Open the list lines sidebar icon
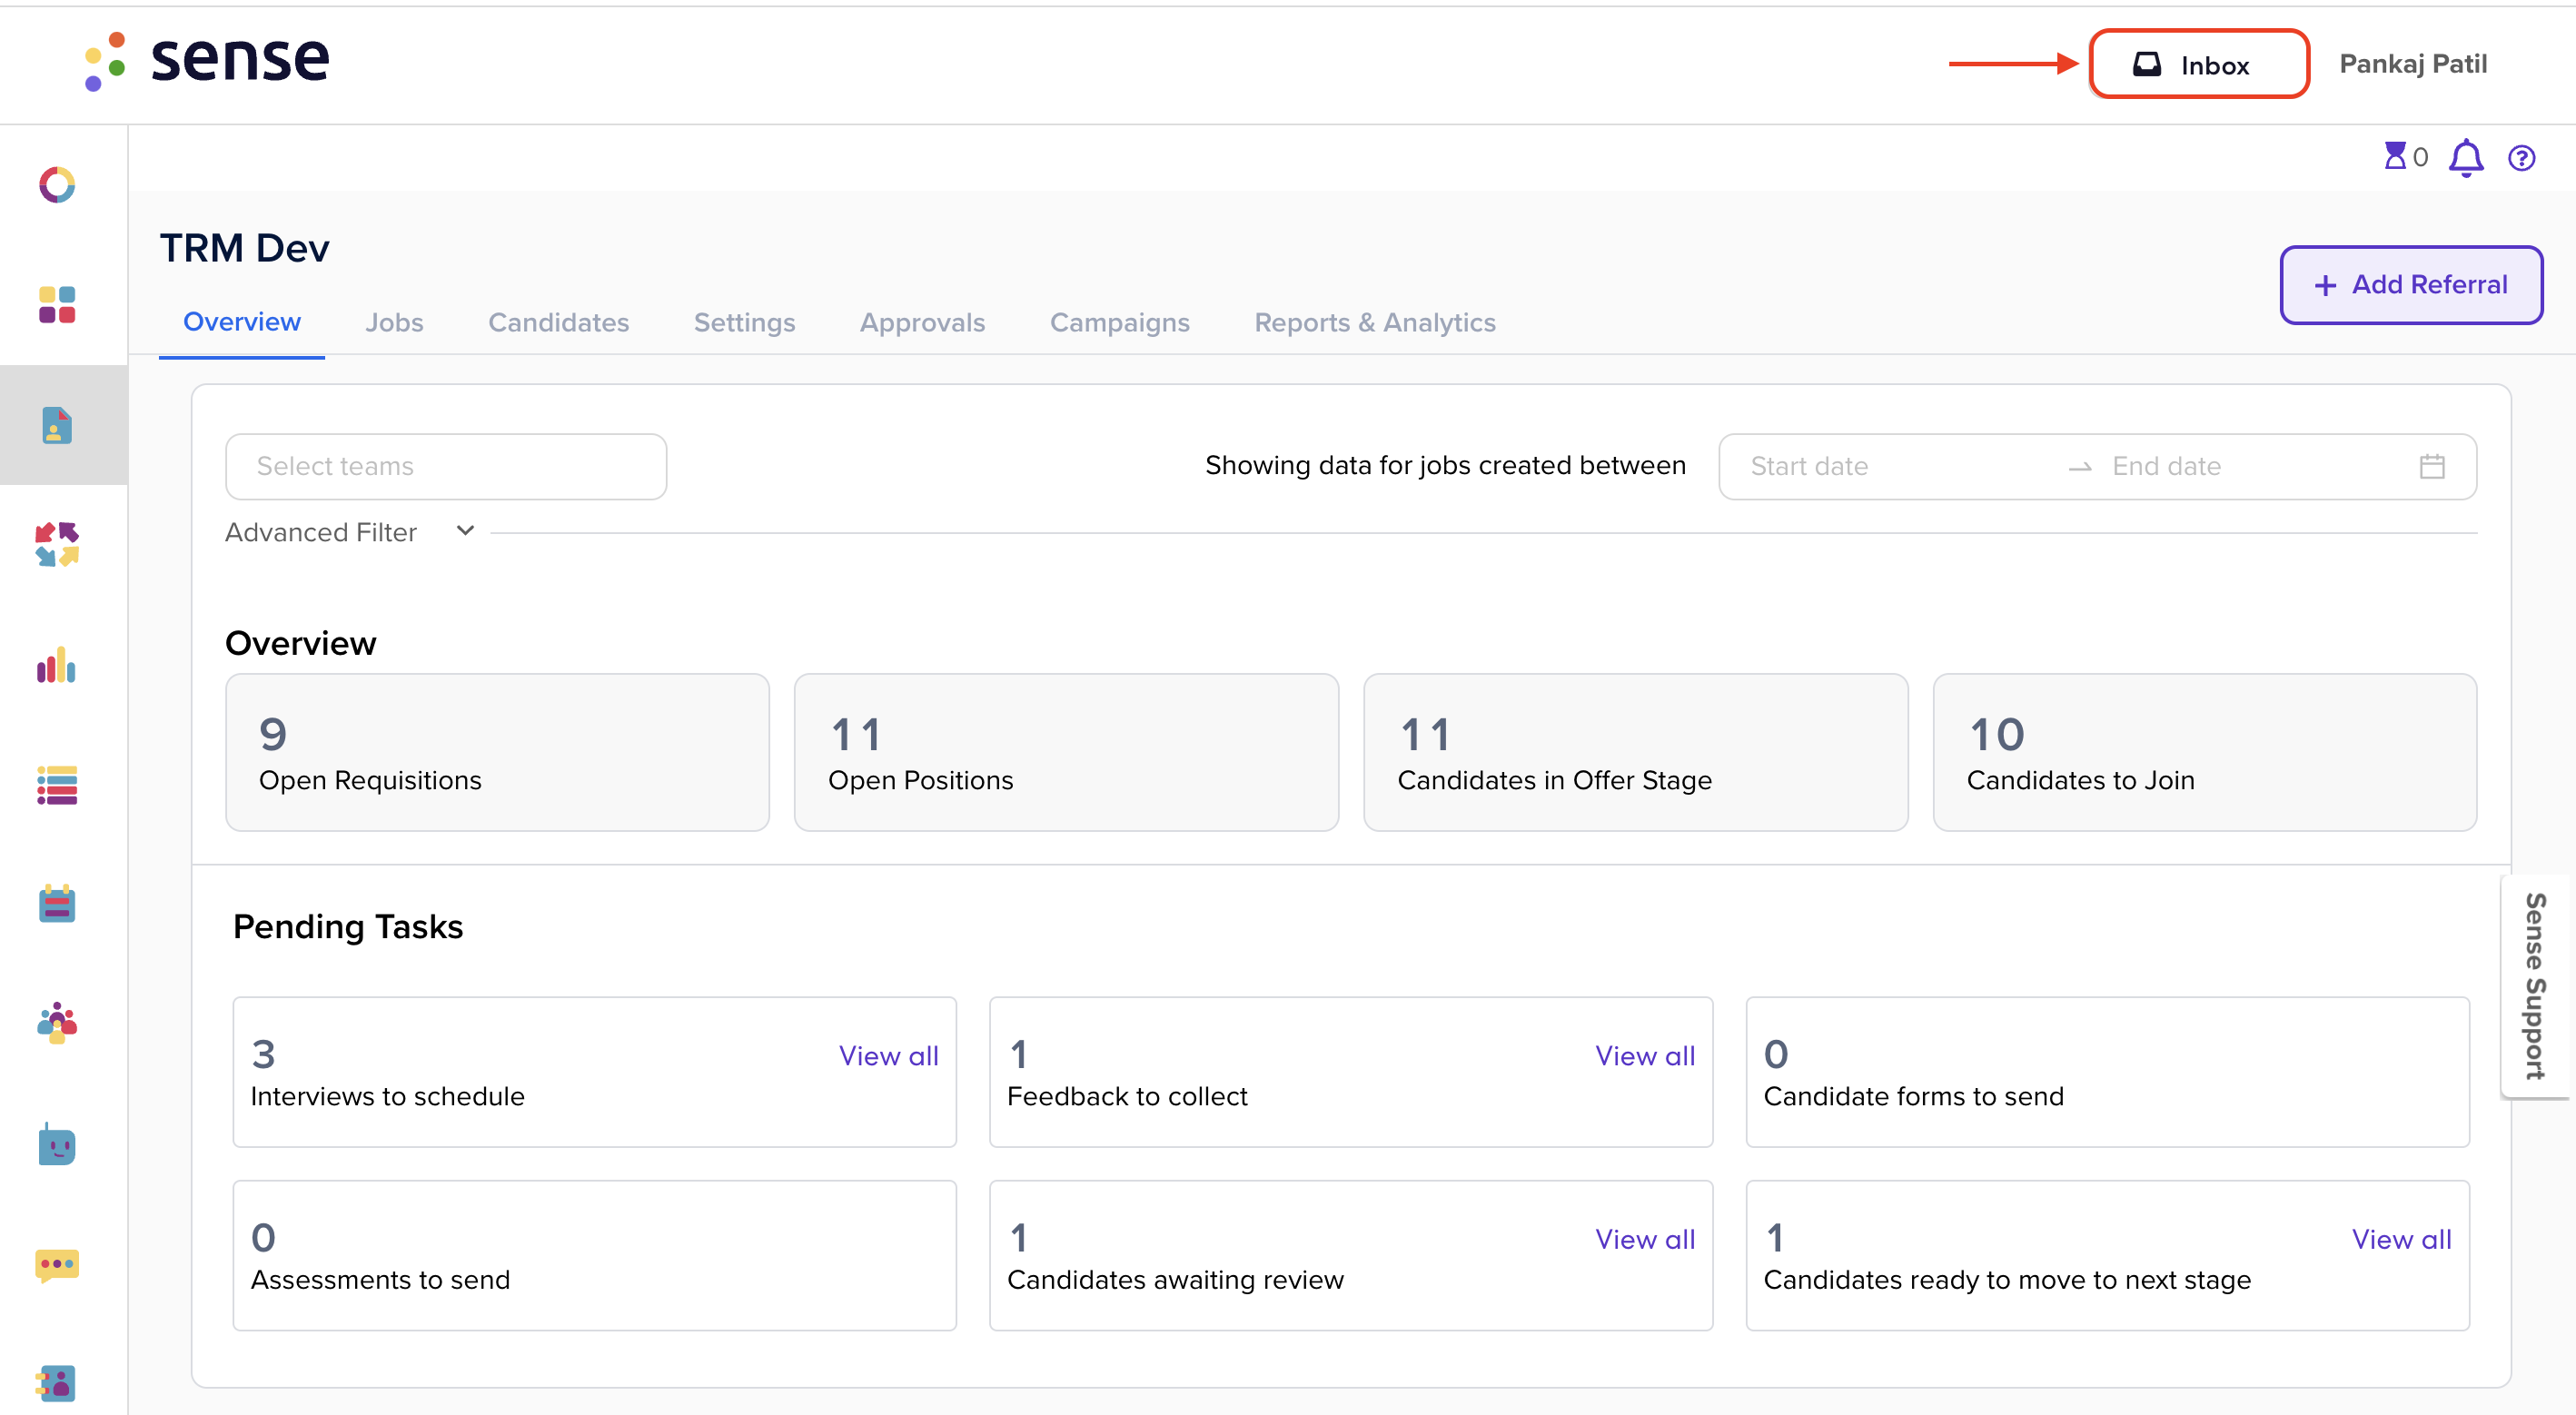This screenshot has height=1415, width=2576. pos(57,785)
